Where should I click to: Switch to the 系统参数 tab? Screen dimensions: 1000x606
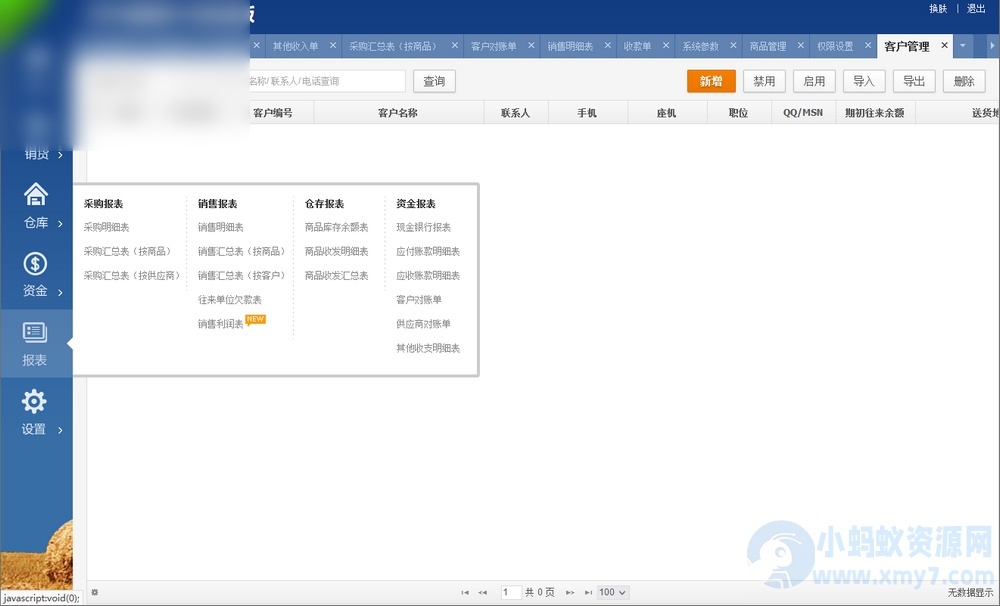tap(700, 46)
